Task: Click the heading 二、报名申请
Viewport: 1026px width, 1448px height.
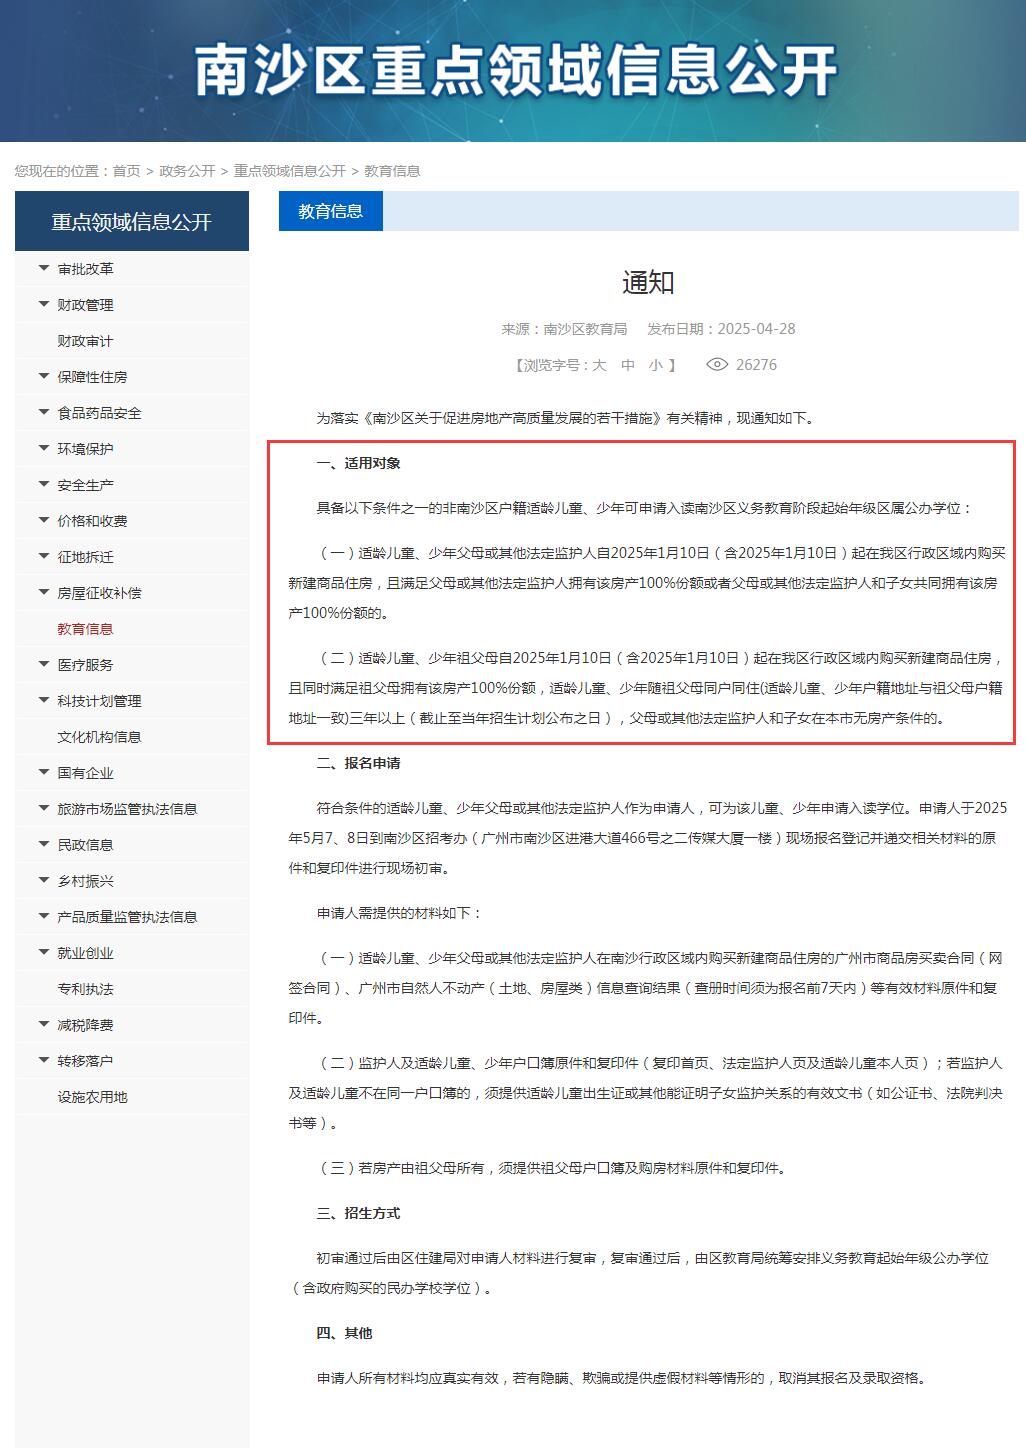Action: (359, 763)
